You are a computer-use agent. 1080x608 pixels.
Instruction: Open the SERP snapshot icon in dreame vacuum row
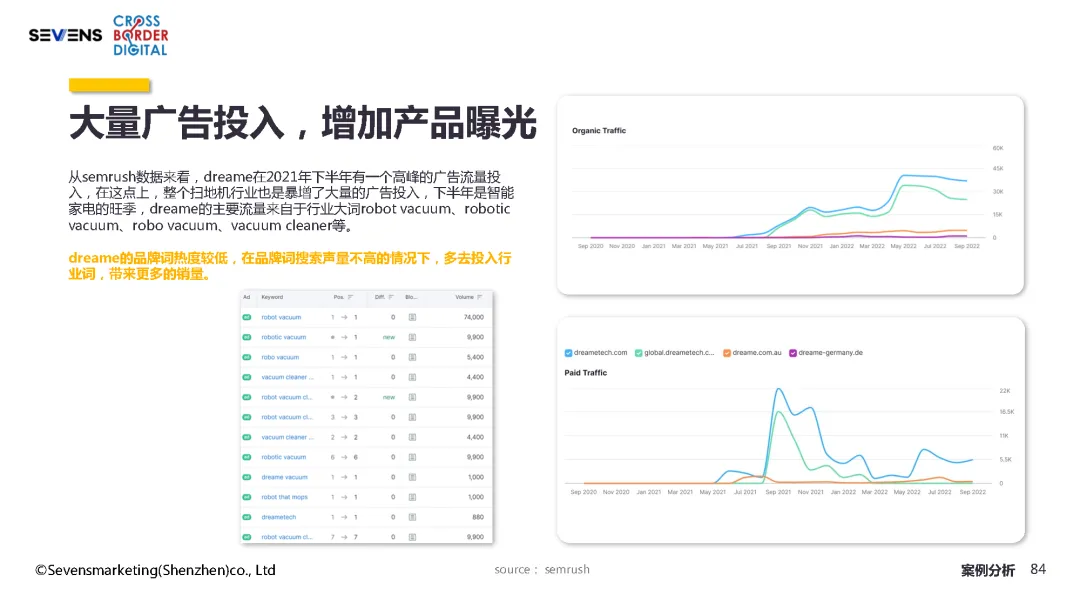(412, 477)
